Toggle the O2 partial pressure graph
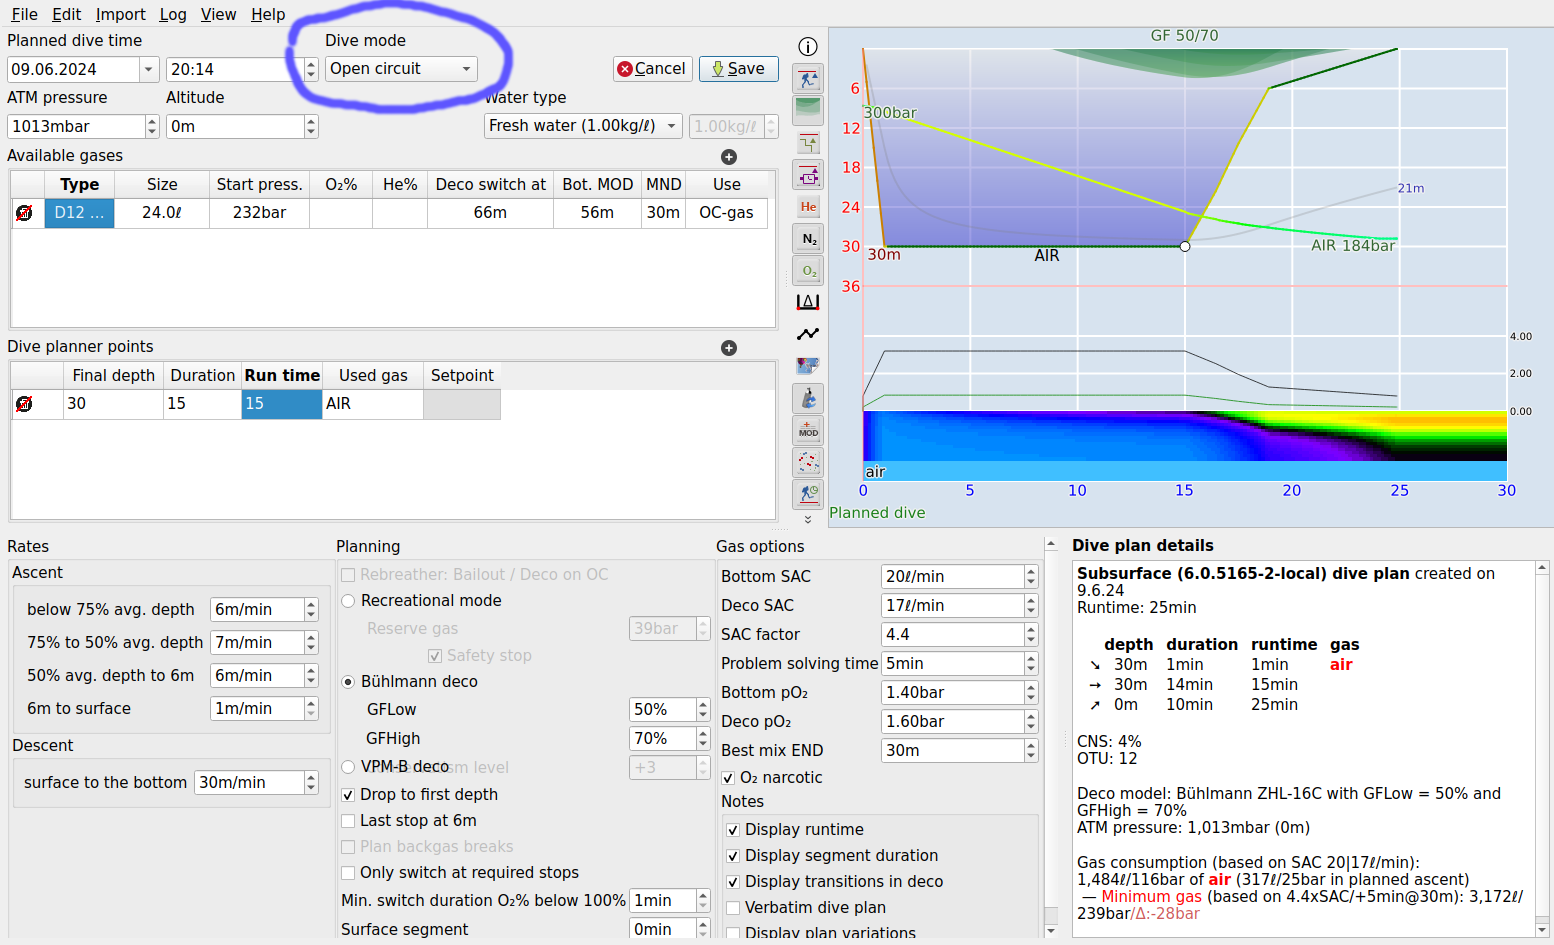This screenshot has width=1554, height=945. [808, 270]
